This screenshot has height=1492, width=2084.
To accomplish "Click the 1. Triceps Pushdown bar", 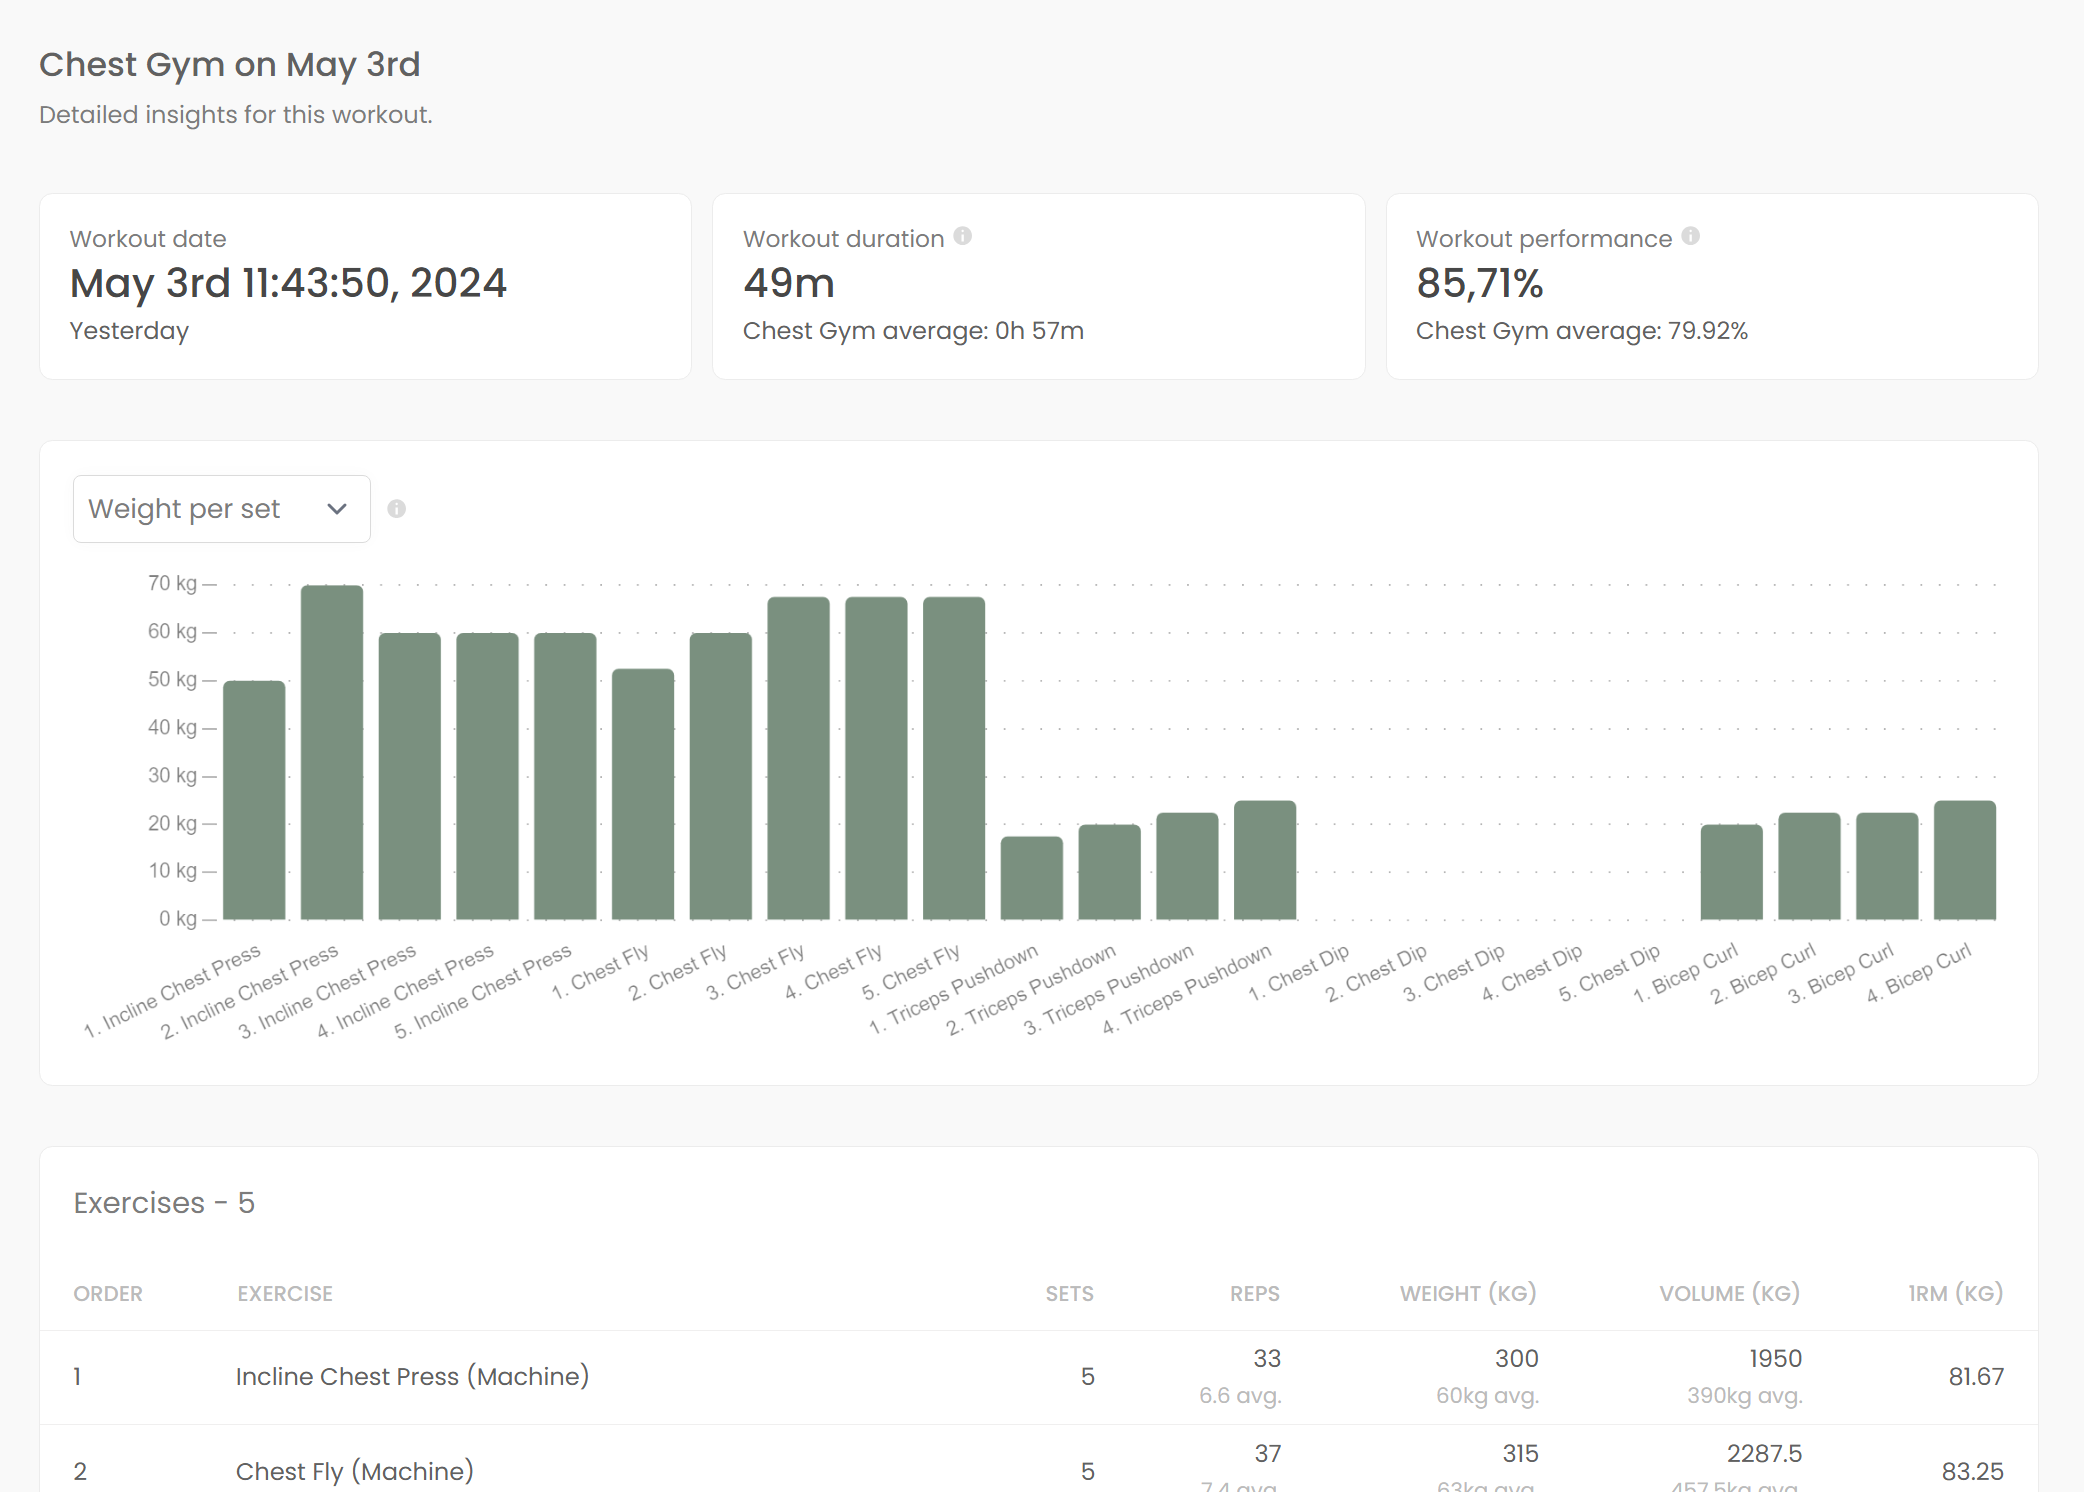I will click(x=1031, y=878).
